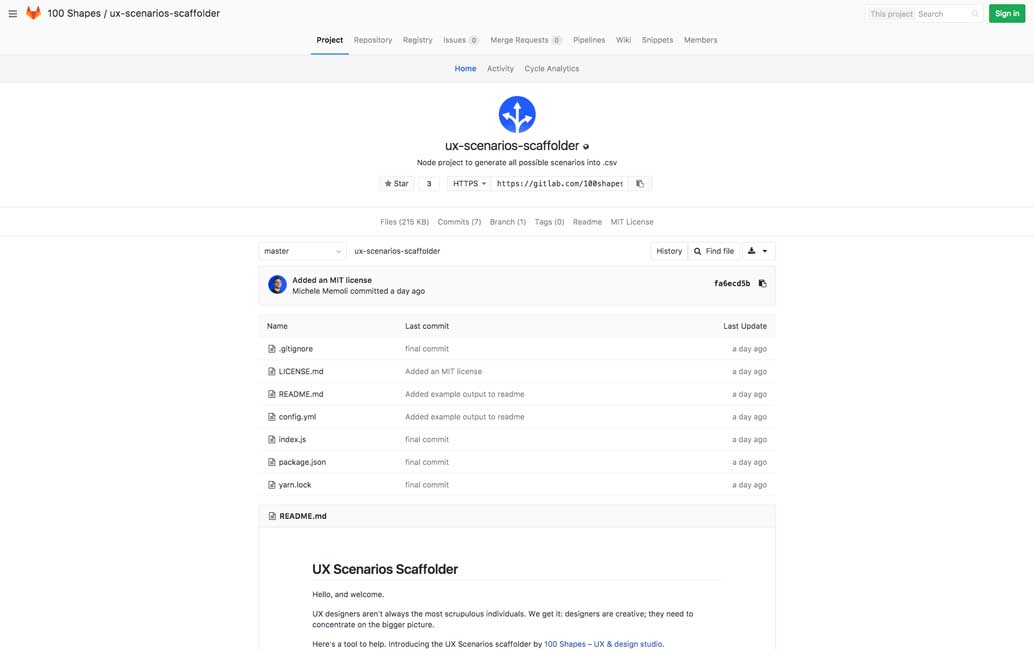Star the ux-scenarios-scaffolder project

point(397,184)
